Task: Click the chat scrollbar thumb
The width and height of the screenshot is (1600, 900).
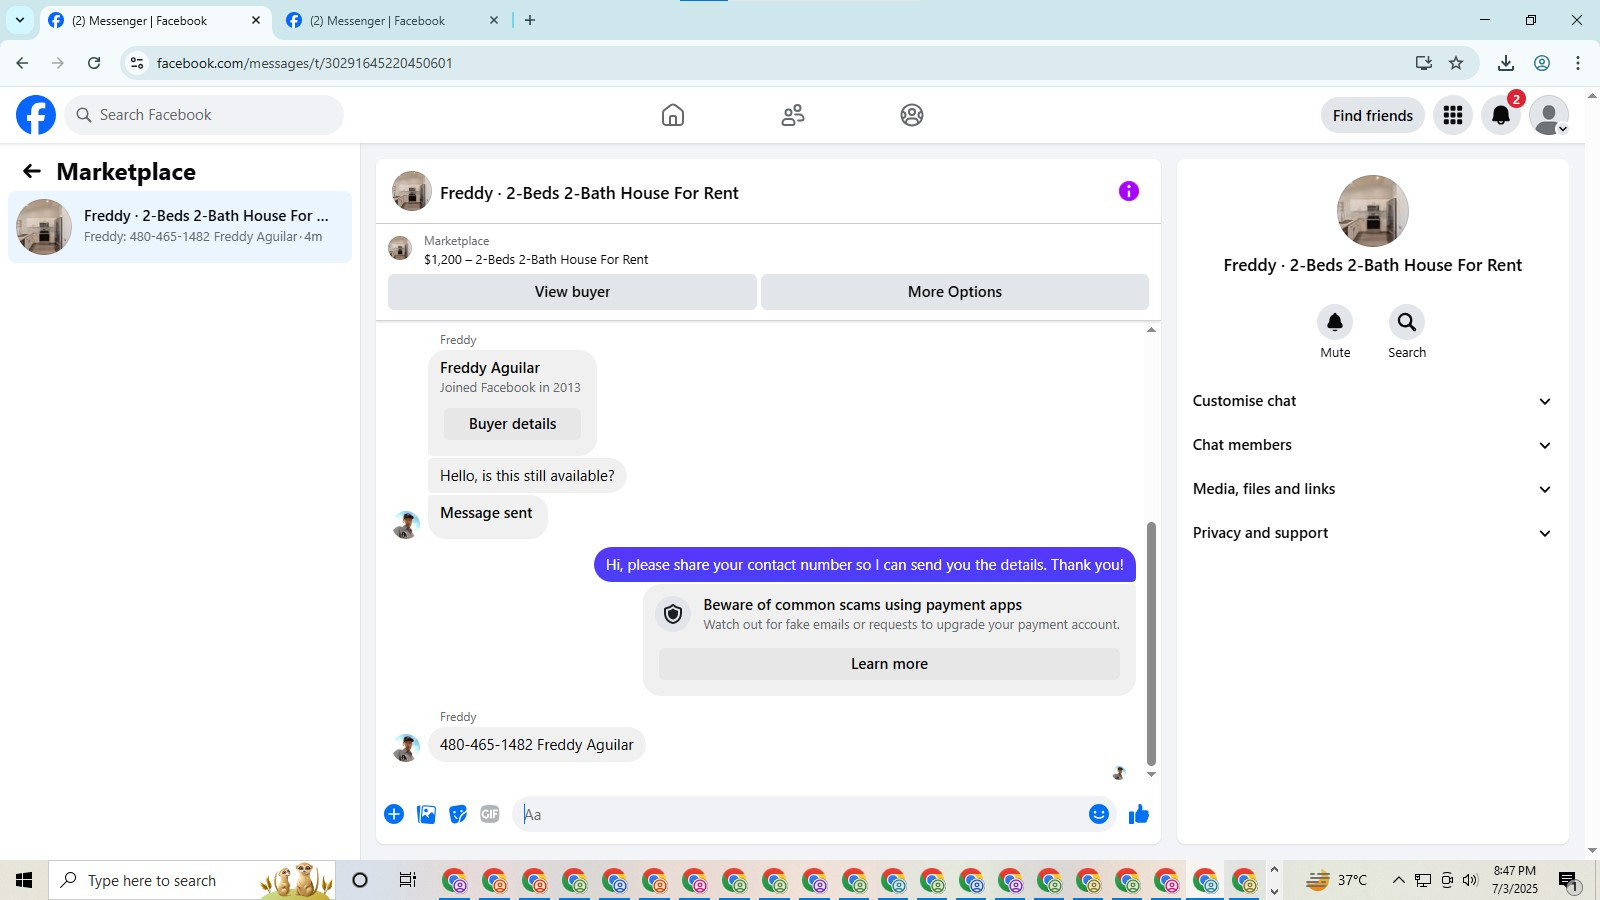Action: (1151, 643)
